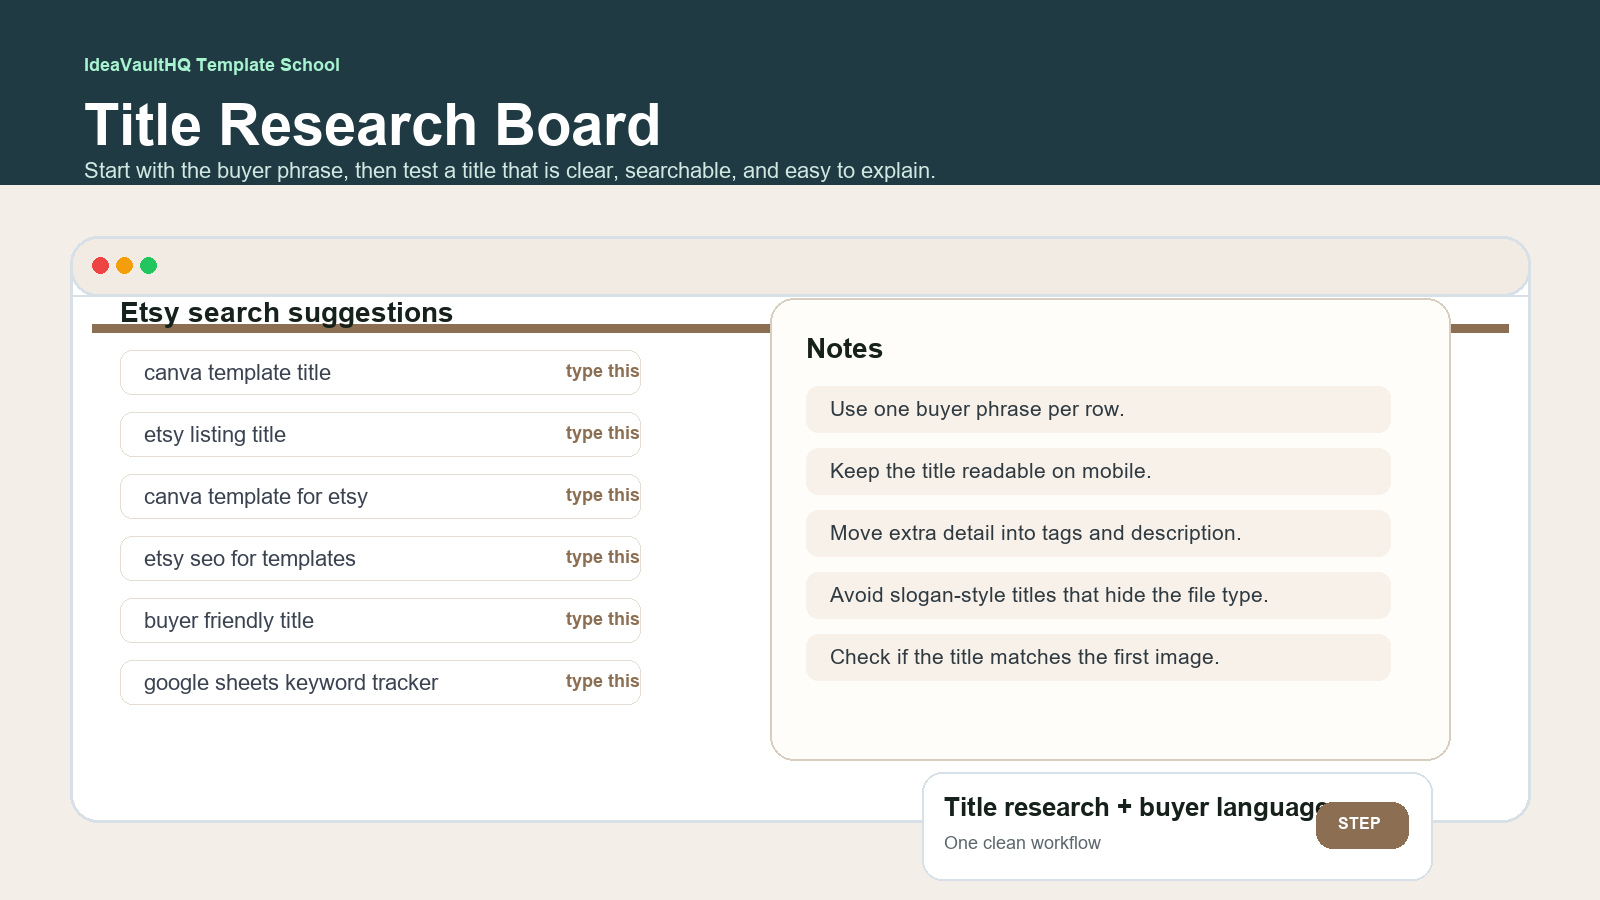
Task: Click 'IdeaVaultHQ Template School' label
Action: [212, 65]
